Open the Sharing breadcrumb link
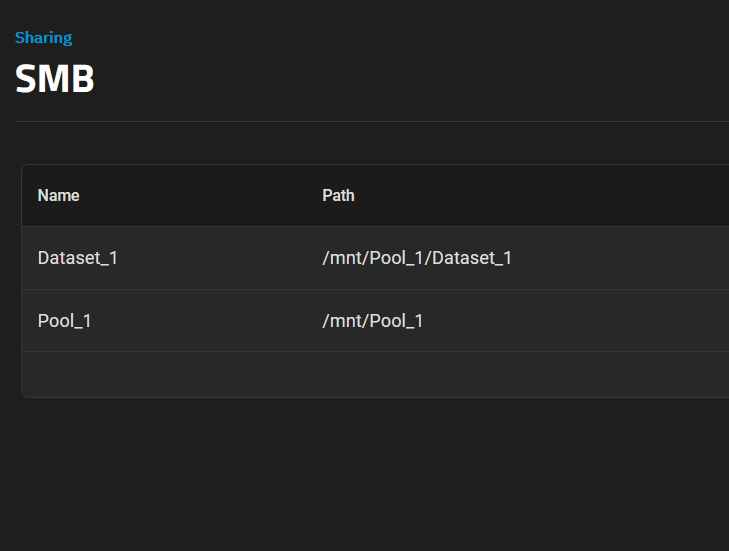The width and height of the screenshot is (729, 551). point(43,38)
